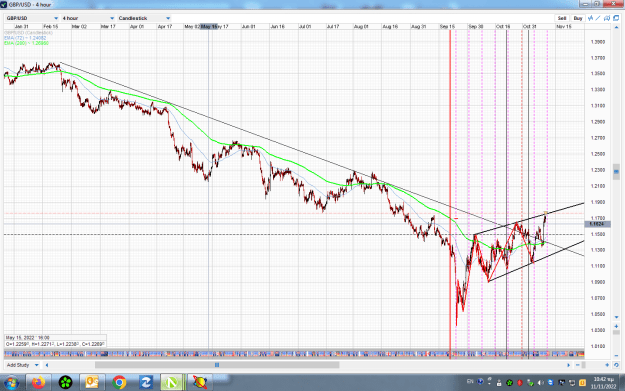625x391 pixels.
Task: Click the Buy button
Action: pyautogui.click(x=578, y=18)
